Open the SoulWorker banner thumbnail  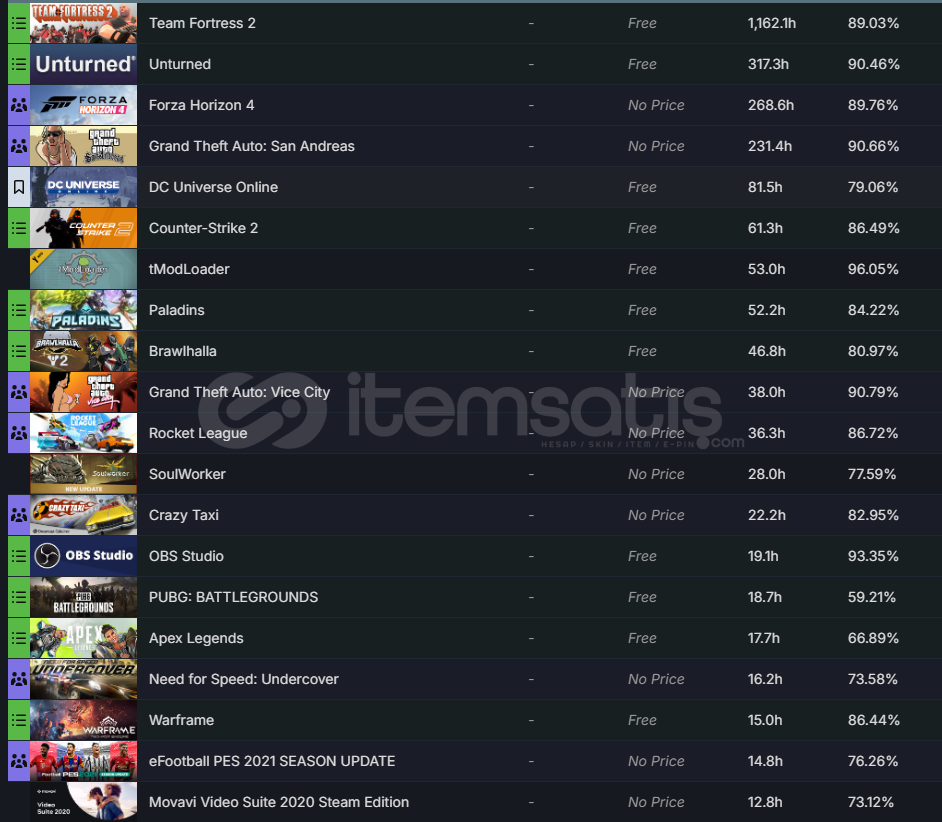(84, 474)
